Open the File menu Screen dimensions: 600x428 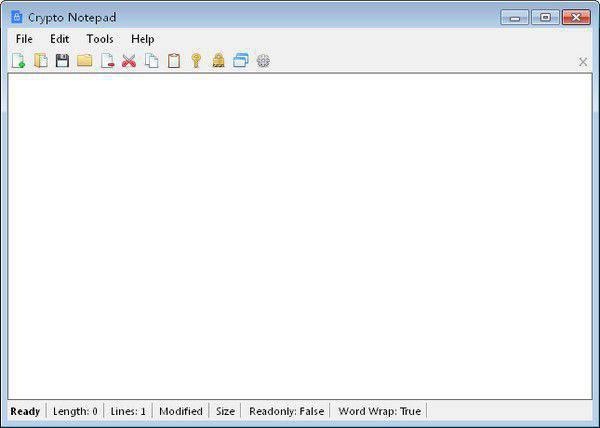pos(24,39)
